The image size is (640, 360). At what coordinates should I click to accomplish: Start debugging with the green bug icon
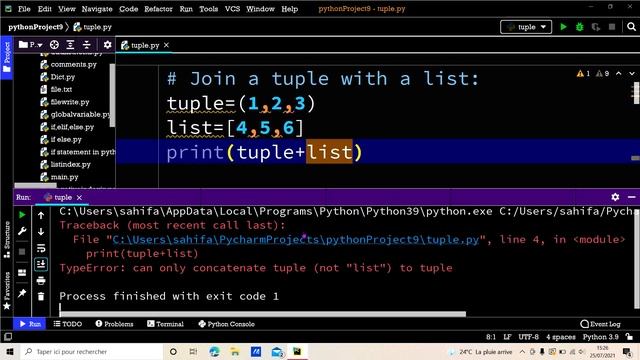pos(580,27)
